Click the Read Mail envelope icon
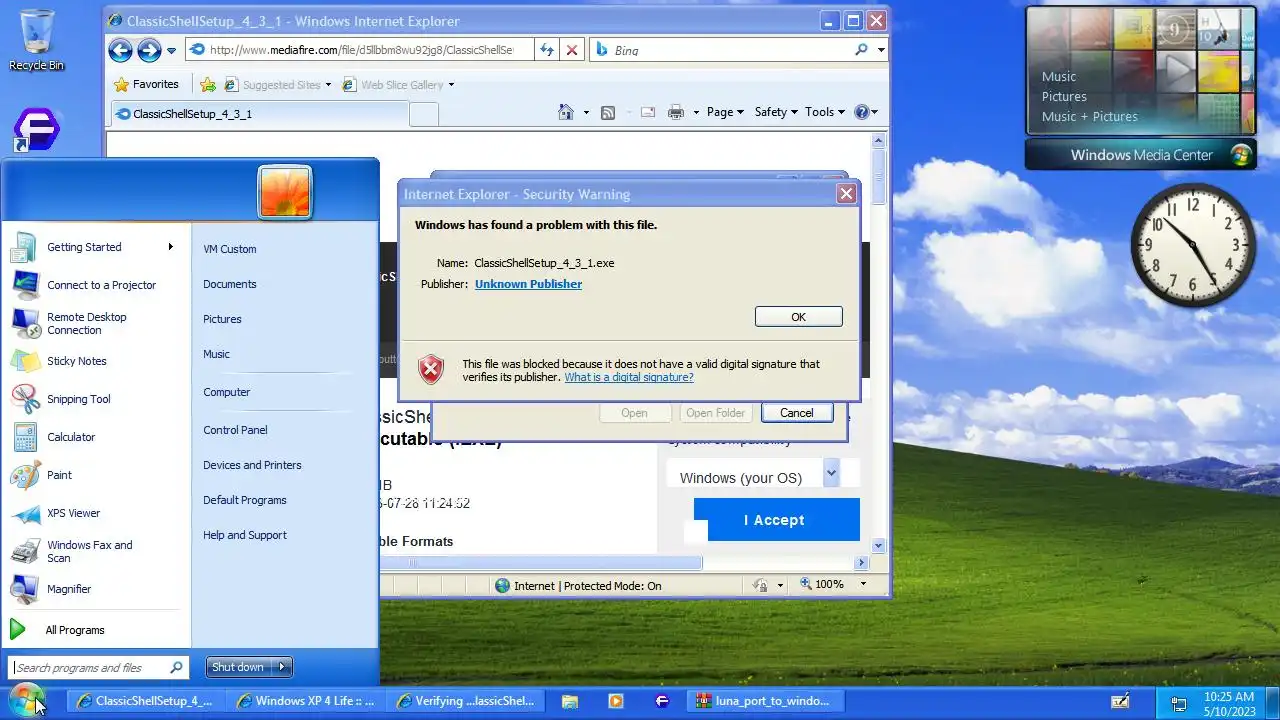This screenshot has height=720, width=1280. 647,112
